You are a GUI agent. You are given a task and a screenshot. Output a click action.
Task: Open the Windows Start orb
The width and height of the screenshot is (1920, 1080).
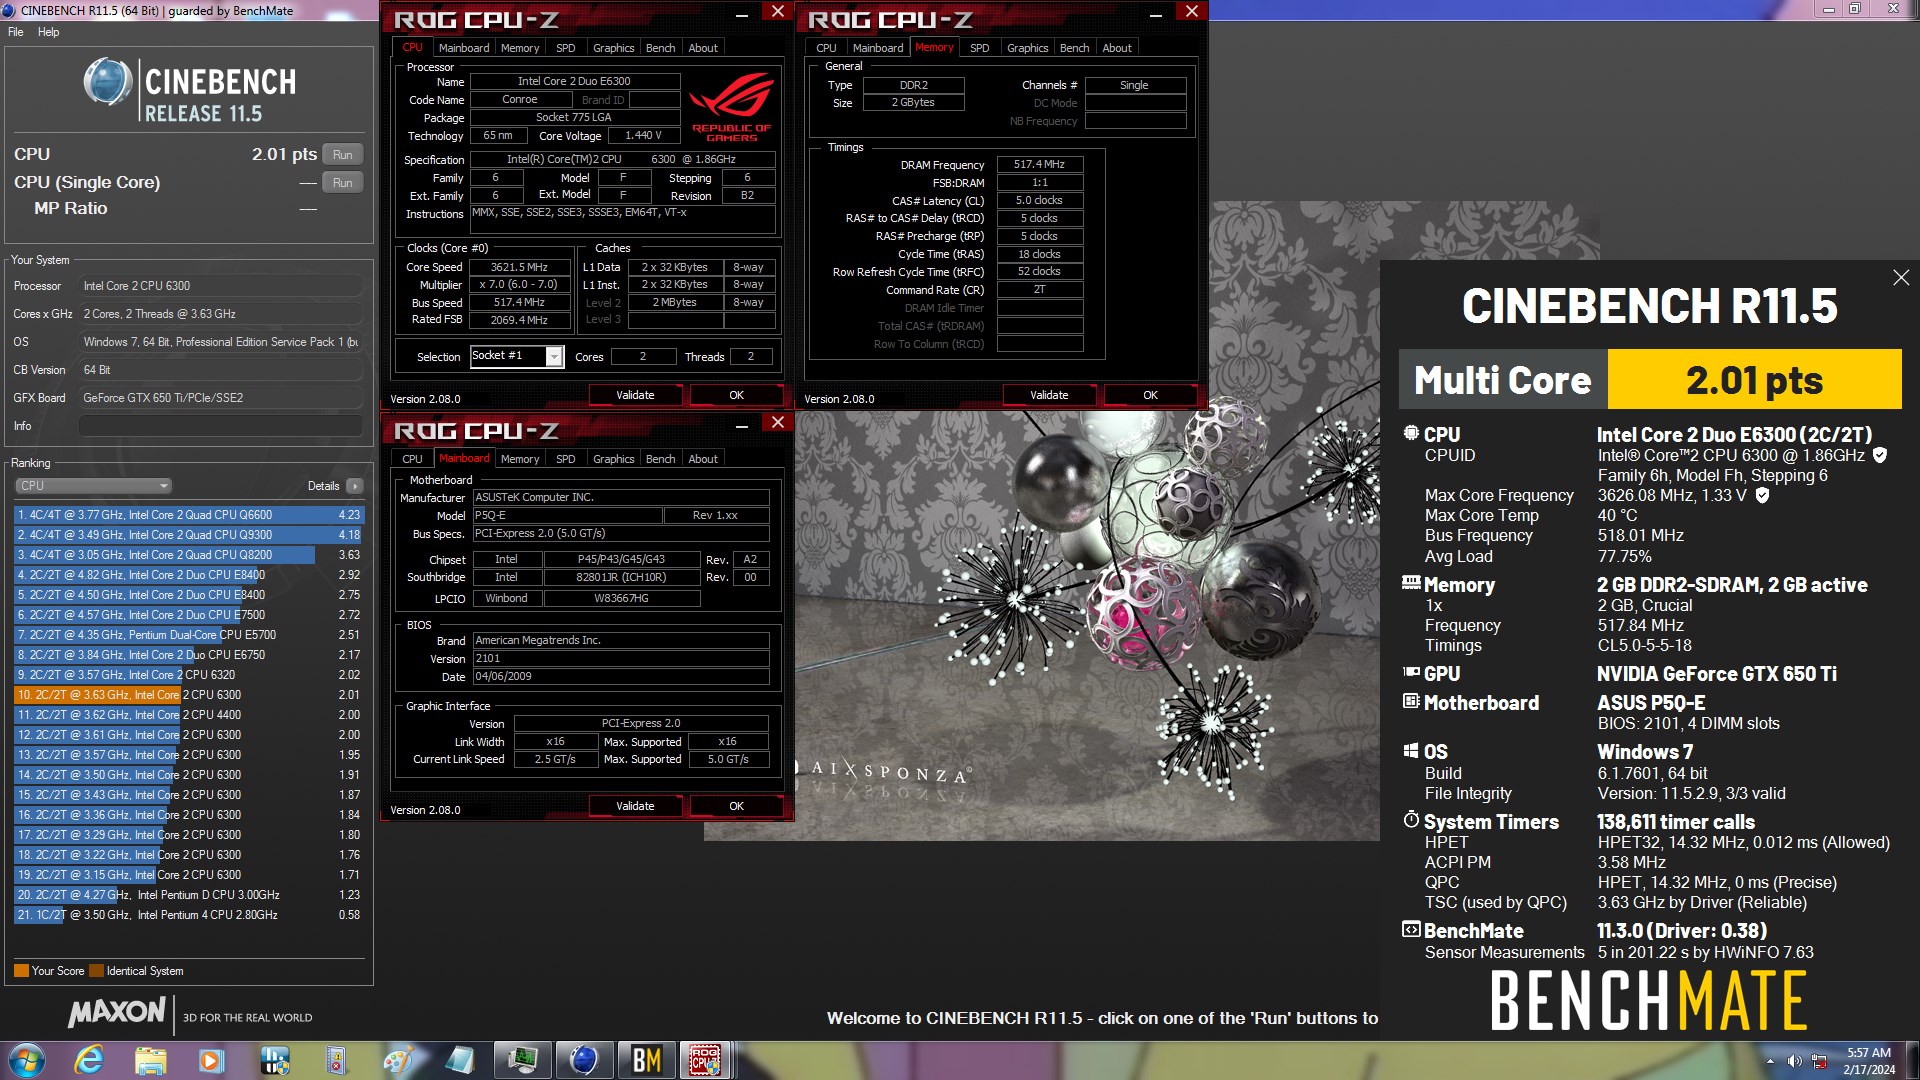point(27,1060)
